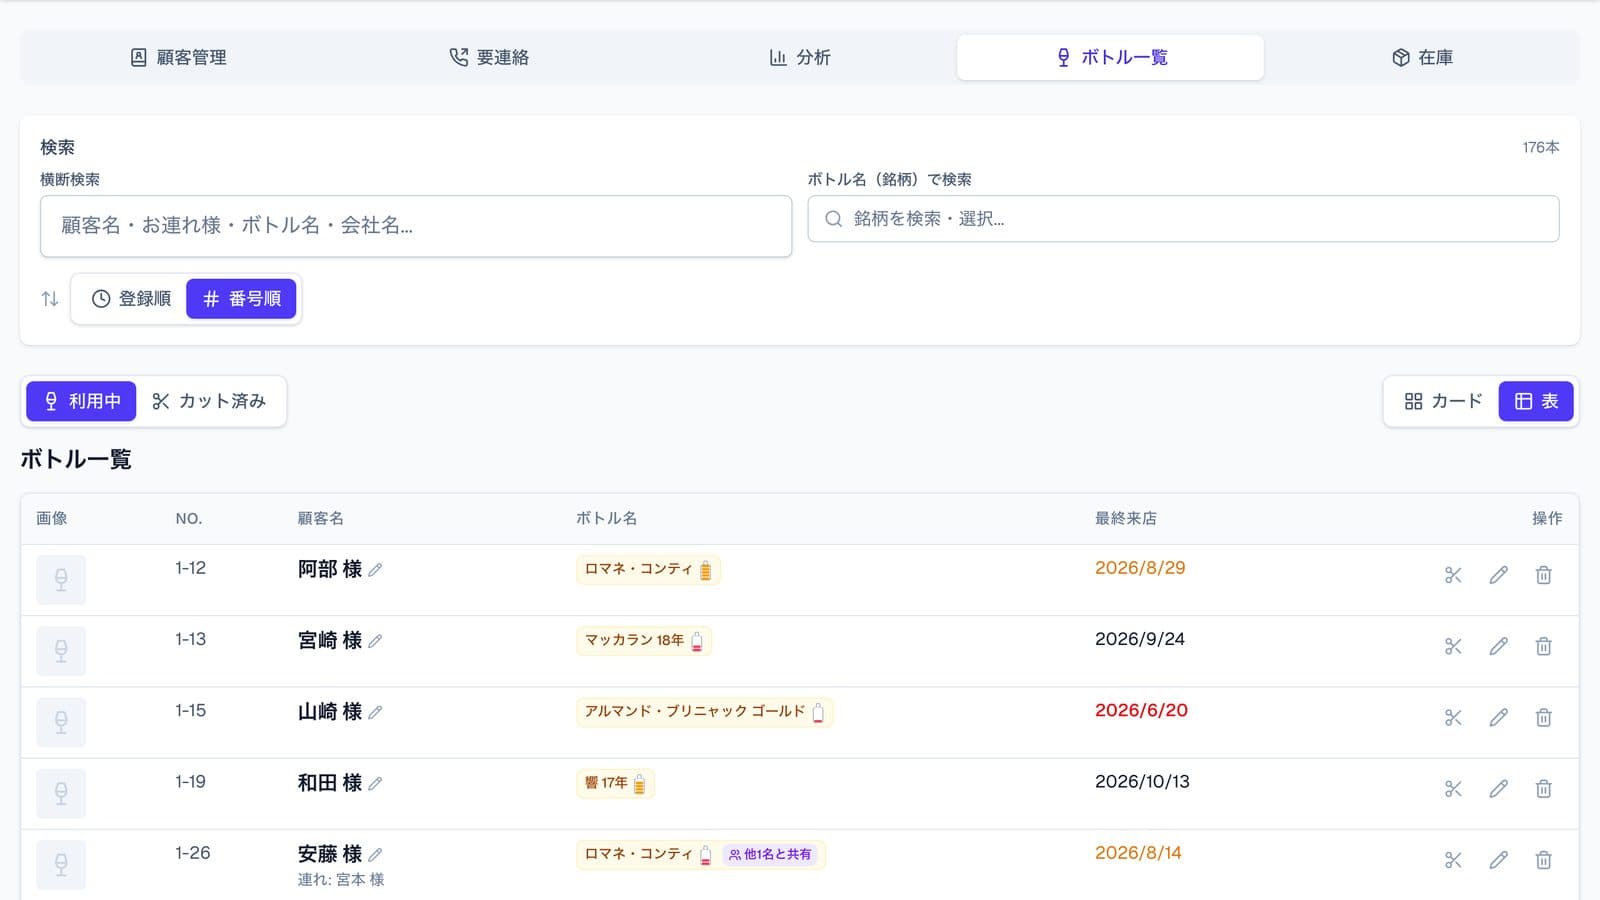Toggle sort direction arrows icon
This screenshot has width=1600, height=900.
(50, 299)
